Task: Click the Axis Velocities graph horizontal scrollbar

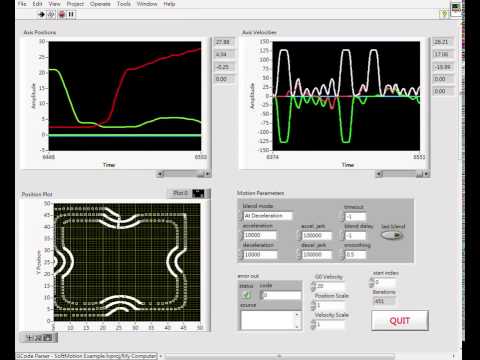Action: click(x=402, y=174)
